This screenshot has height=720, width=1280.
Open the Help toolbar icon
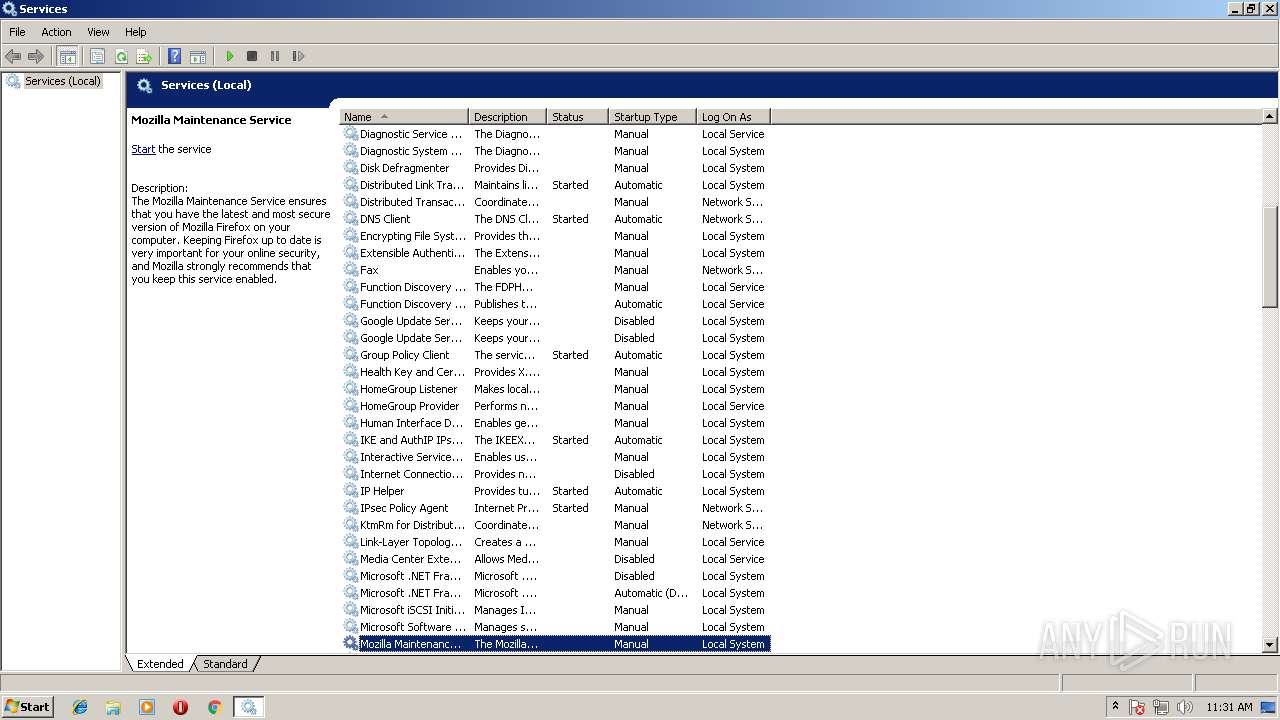pos(175,56)
